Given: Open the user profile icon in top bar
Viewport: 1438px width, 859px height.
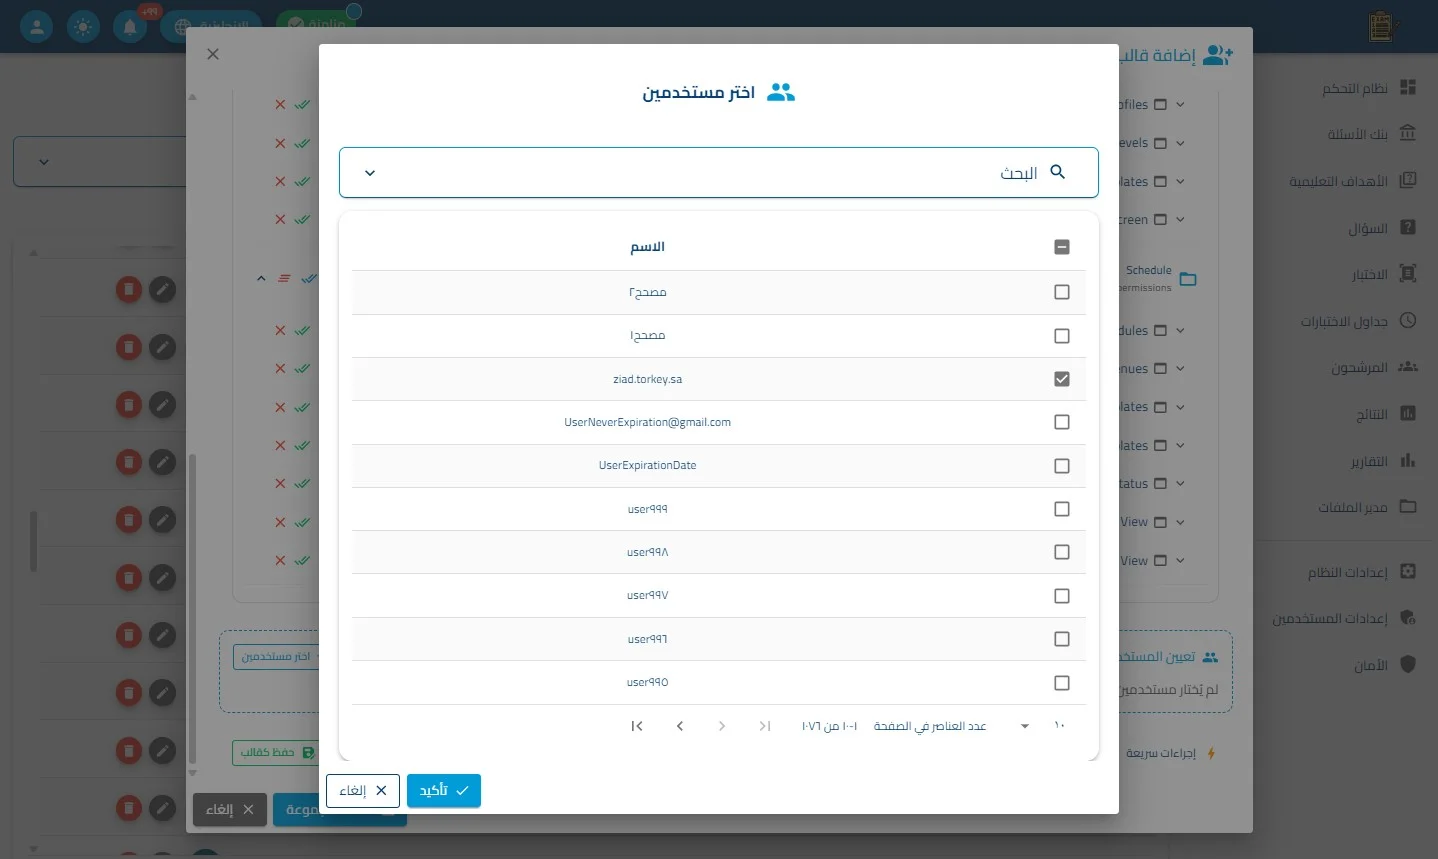Looking at the screenshot, I should [x=36, y=27].
